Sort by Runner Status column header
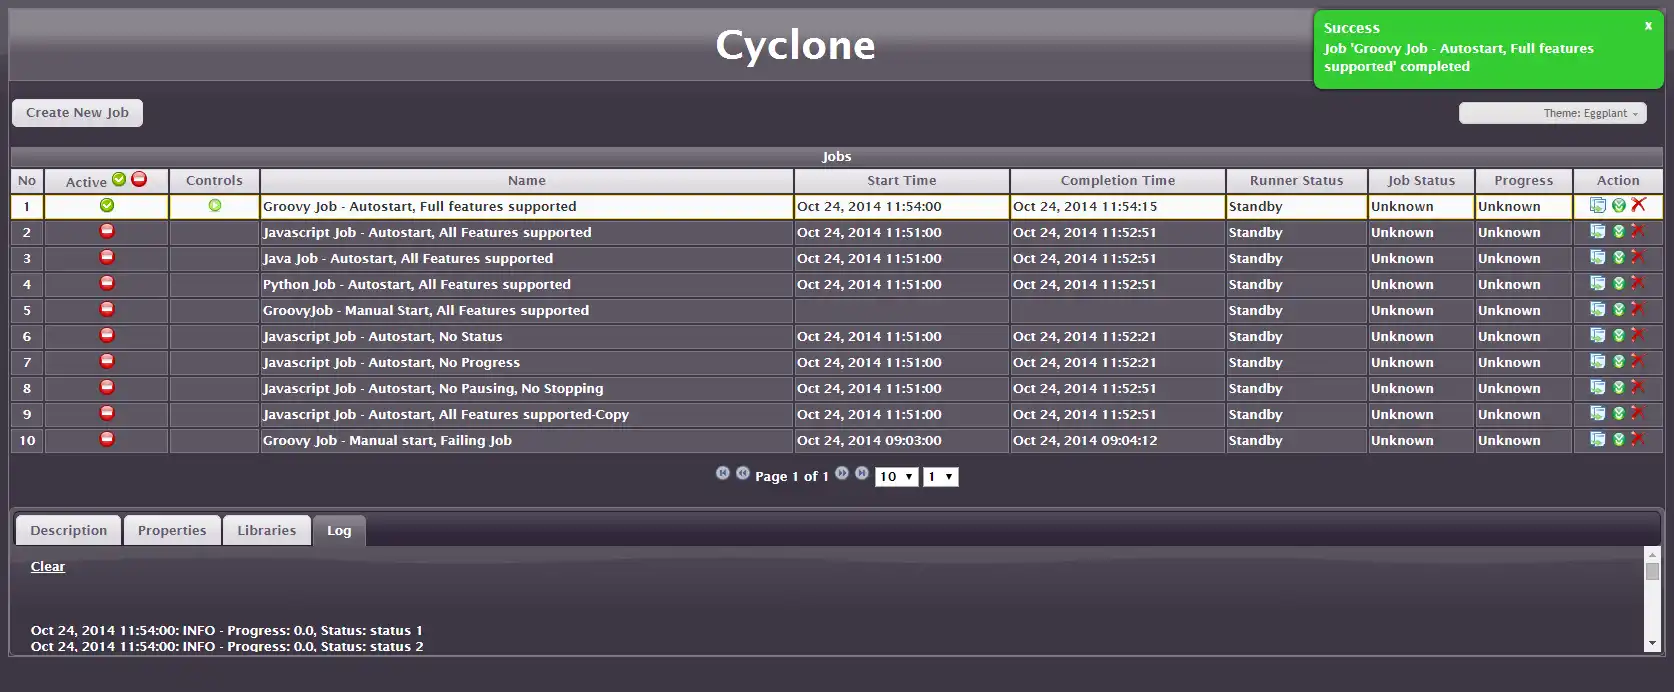 [x=1296, y=181]
